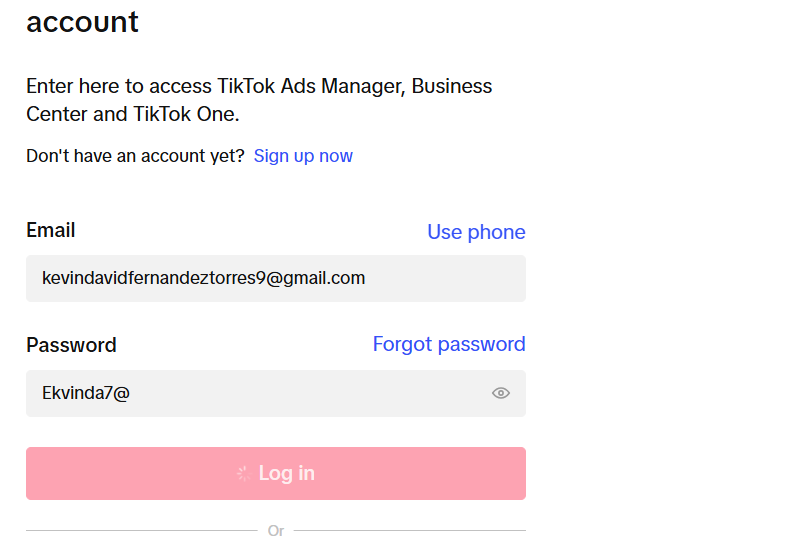Focus the Password input field

276,394
